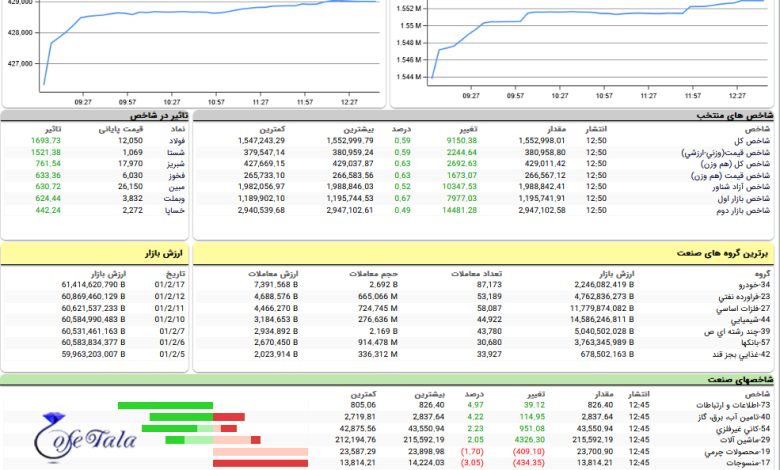Screen dimensions: 780x470
Task: Click the 01/2/17 market value date row
Action: [171, 285]
